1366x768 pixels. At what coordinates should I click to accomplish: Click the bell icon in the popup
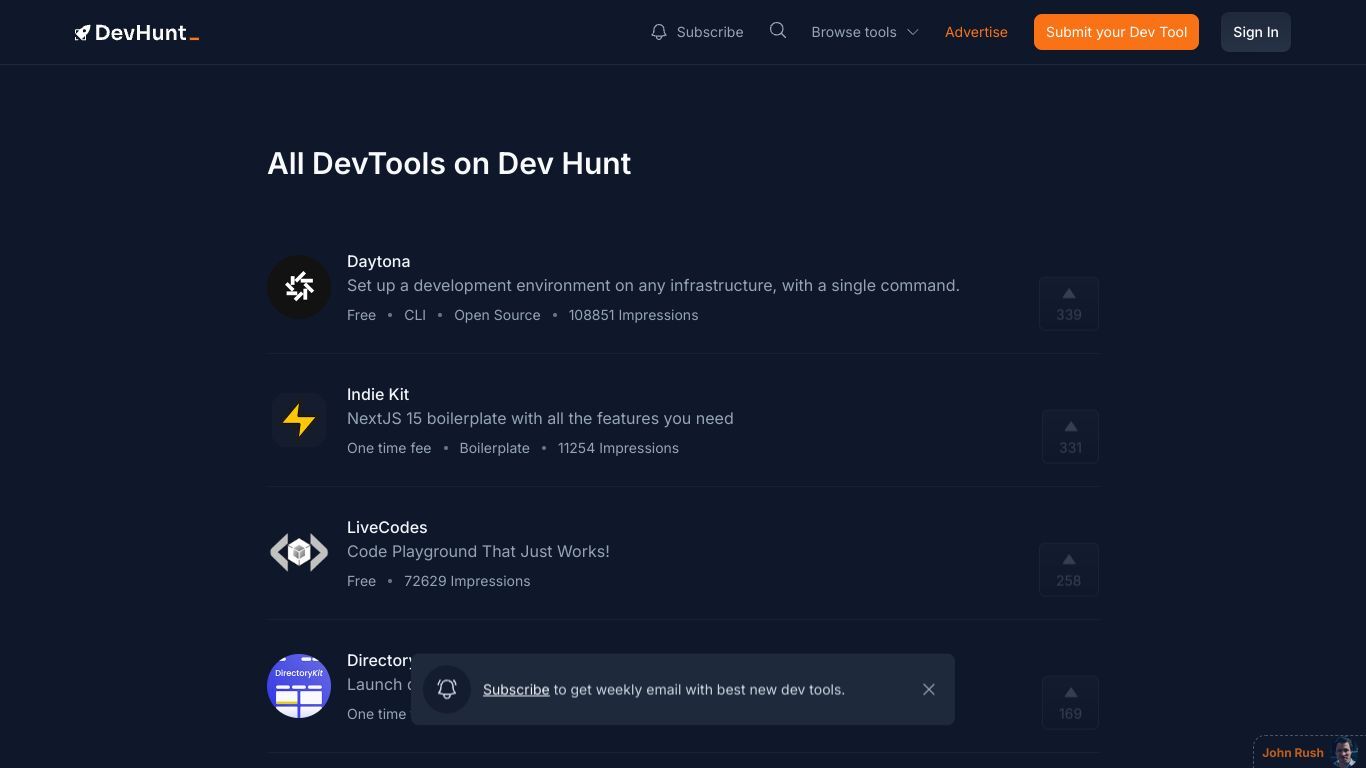click(x=447, y=689)
